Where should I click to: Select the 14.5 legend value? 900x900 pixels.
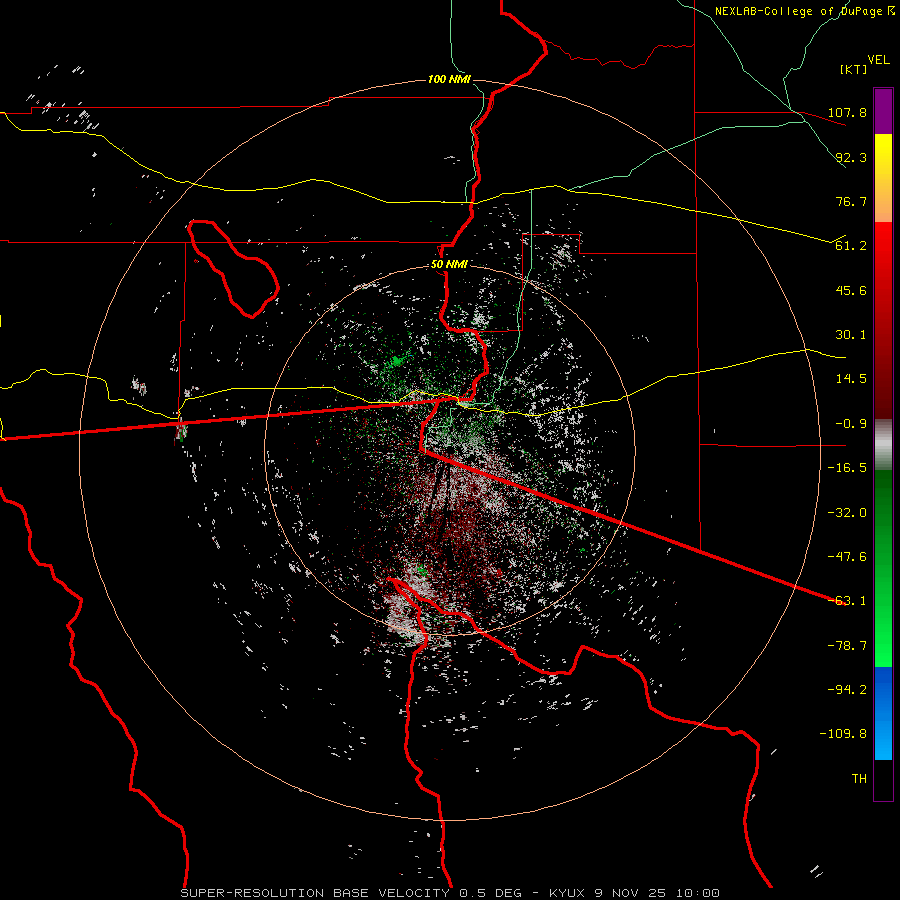850,379
